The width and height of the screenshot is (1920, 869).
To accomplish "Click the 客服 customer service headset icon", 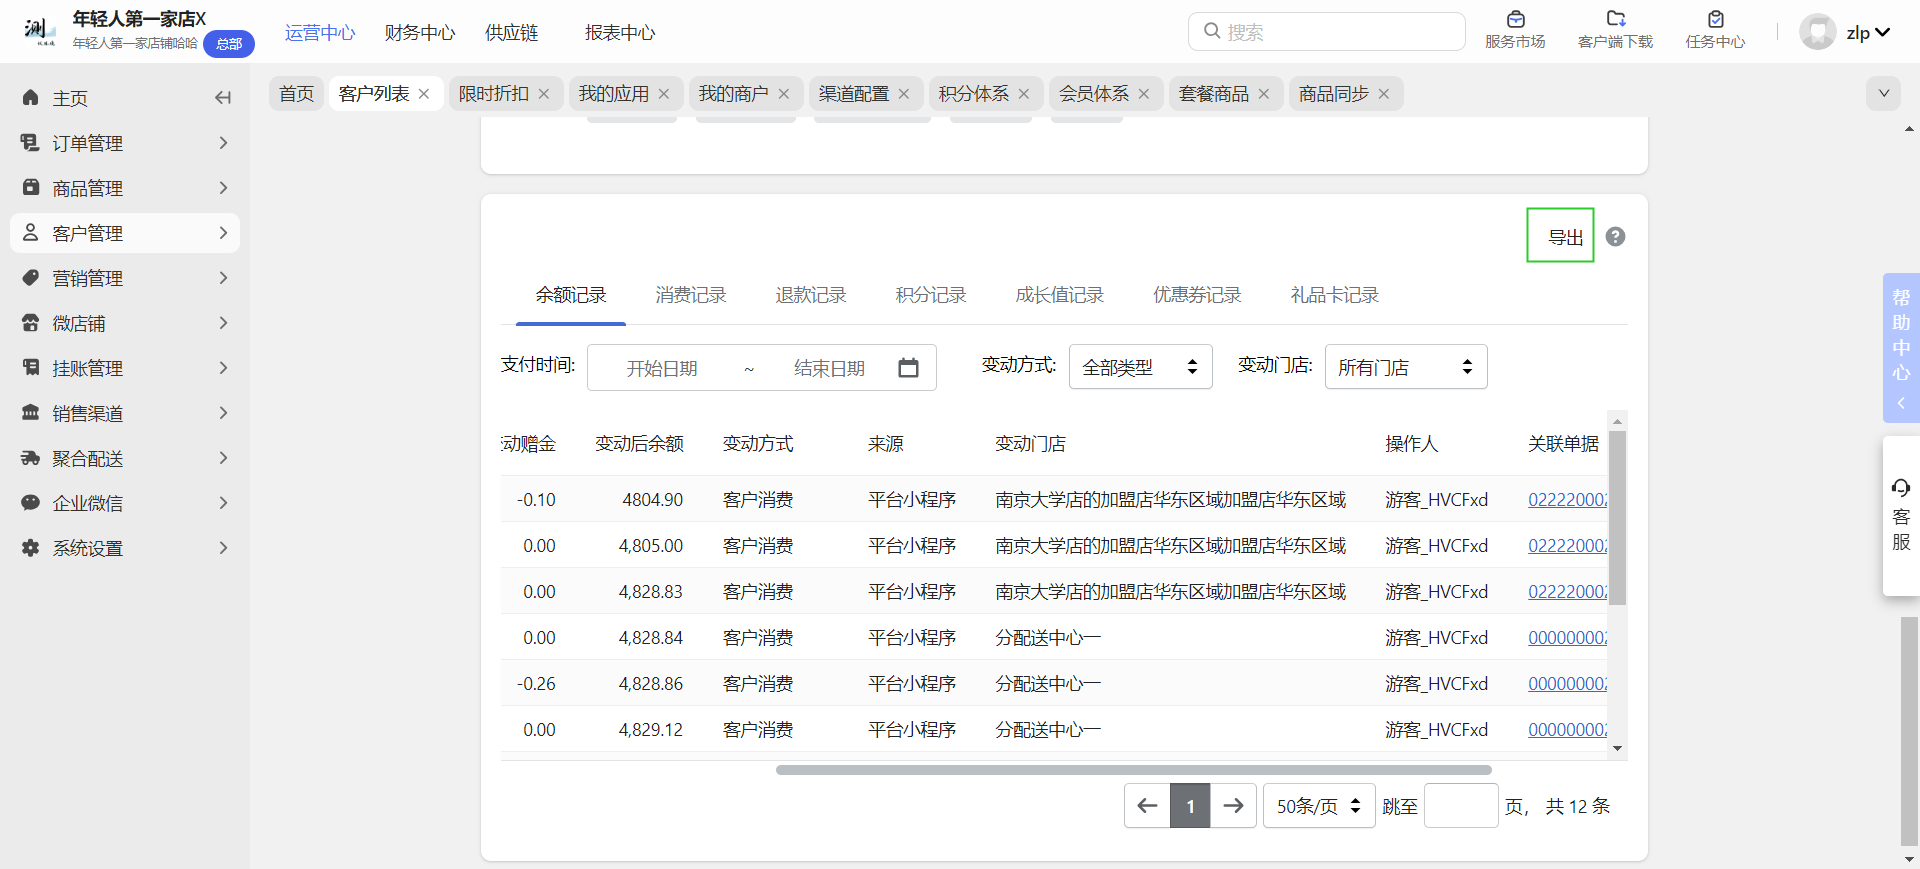I will click(x=1900, y=488).
